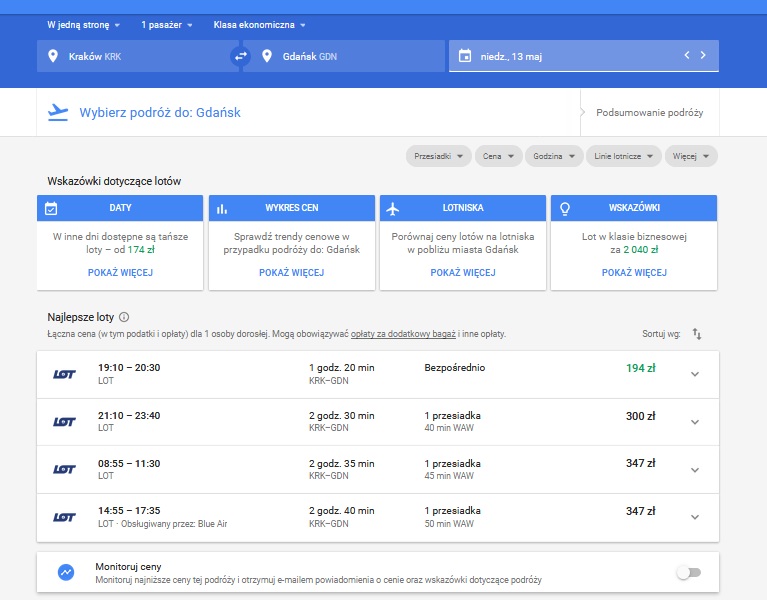This screenshot has width=767, height=600.
Task: Enable the Monitoruj ceny switch
Action: click(689, 573)
